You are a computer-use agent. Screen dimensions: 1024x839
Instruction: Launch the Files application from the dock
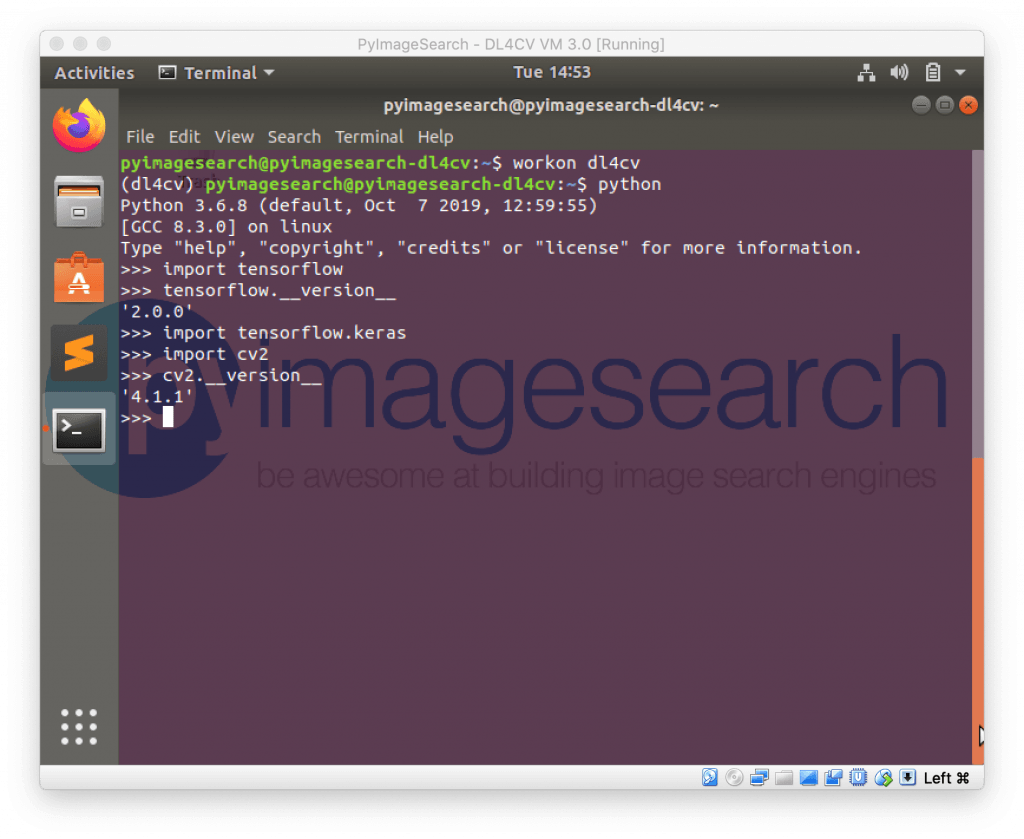[x=79, y=201]
